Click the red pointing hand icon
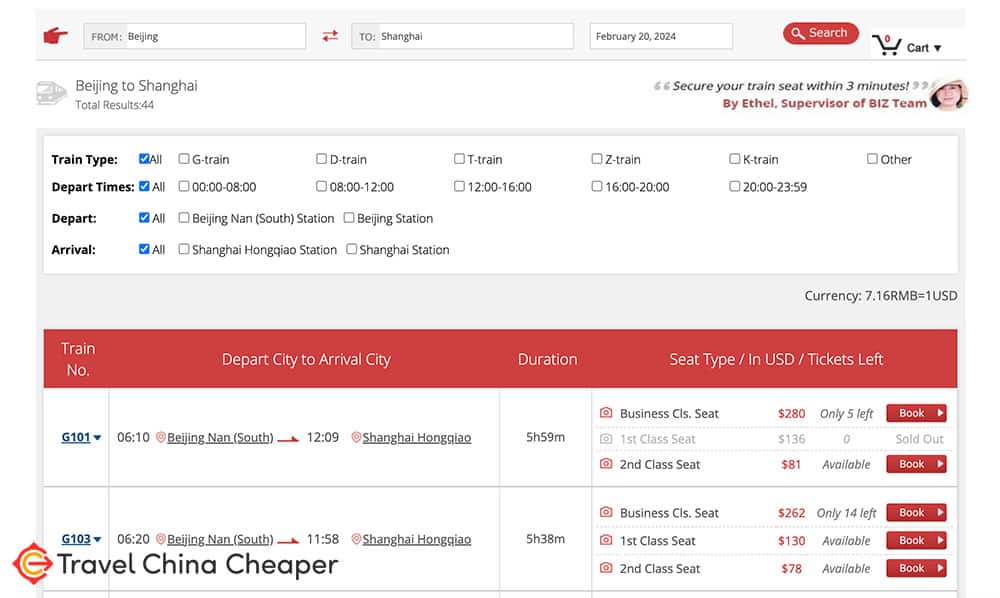Screen dimensions: 1000x598 click(55, 35)
